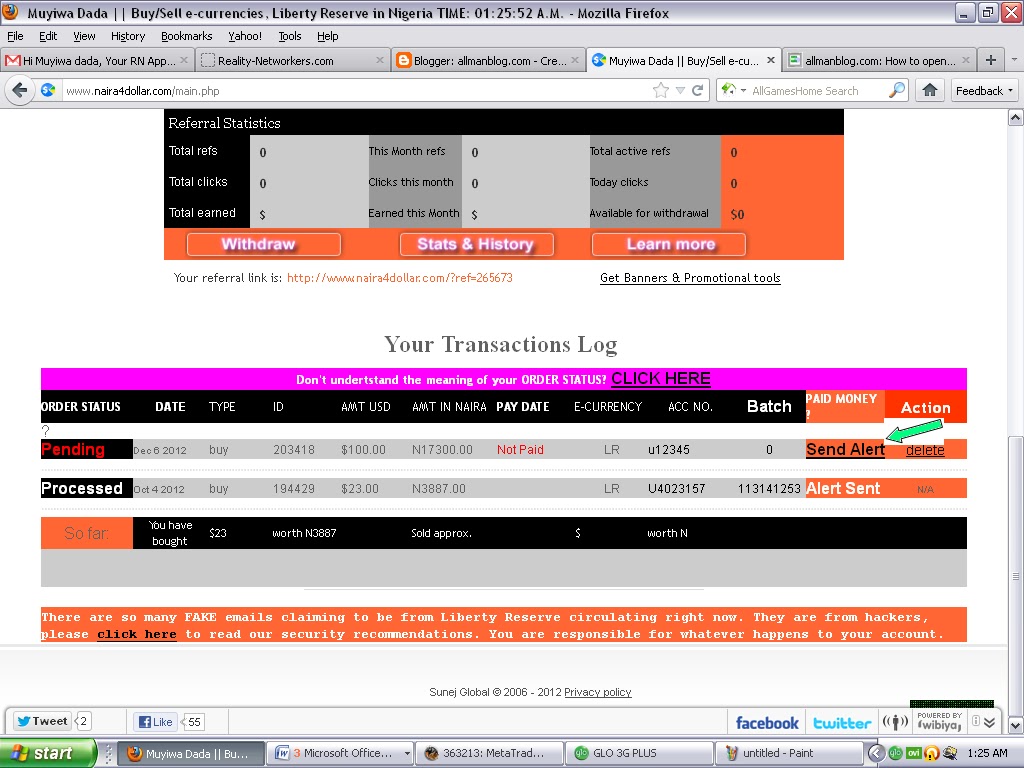Click Send Alert for the pending order

tap(845, 449)
